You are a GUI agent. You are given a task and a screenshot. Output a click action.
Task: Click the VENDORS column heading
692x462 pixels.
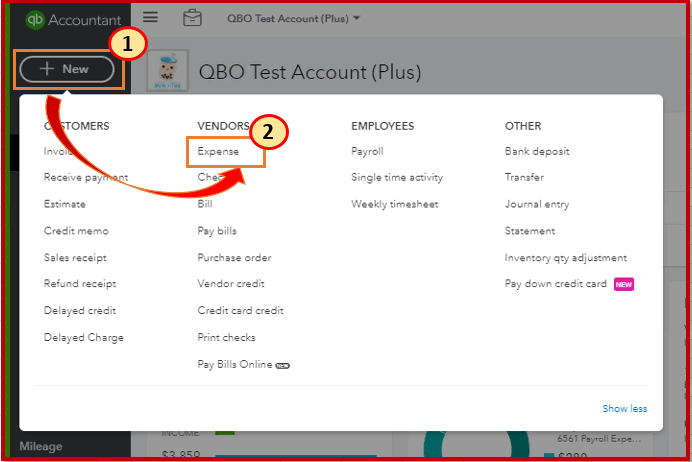pyautogui.click(x=223, y=126)
